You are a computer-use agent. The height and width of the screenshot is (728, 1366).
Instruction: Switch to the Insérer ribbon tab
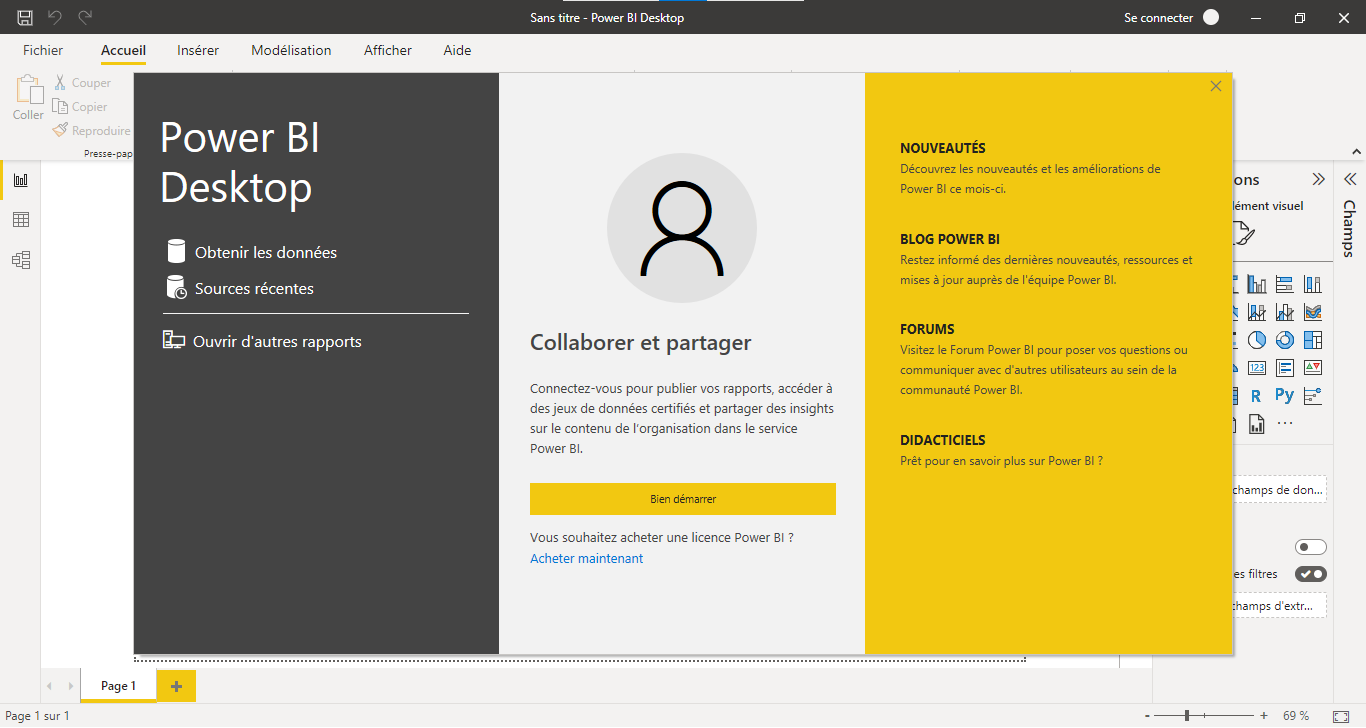(198, 50)
